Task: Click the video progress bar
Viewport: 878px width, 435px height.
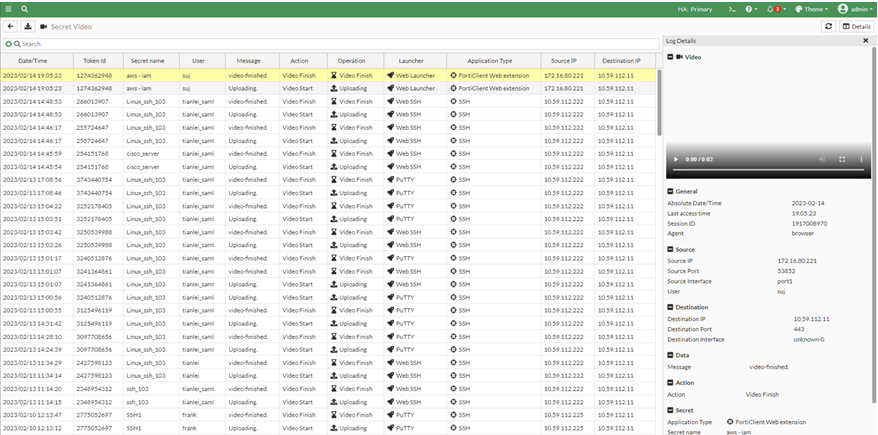Action: pos(767,170)
